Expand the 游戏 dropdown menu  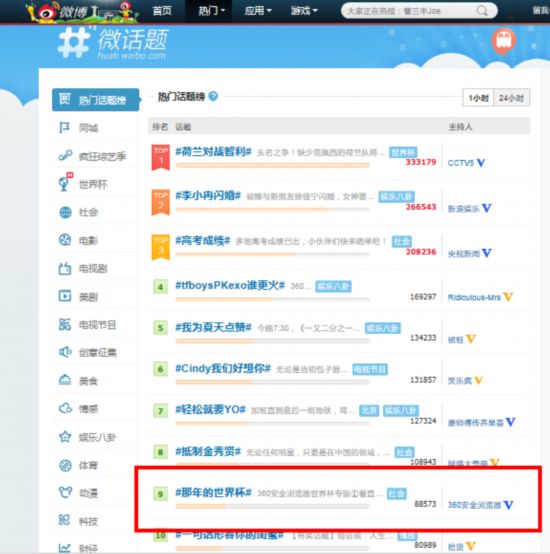click(304, 11)
